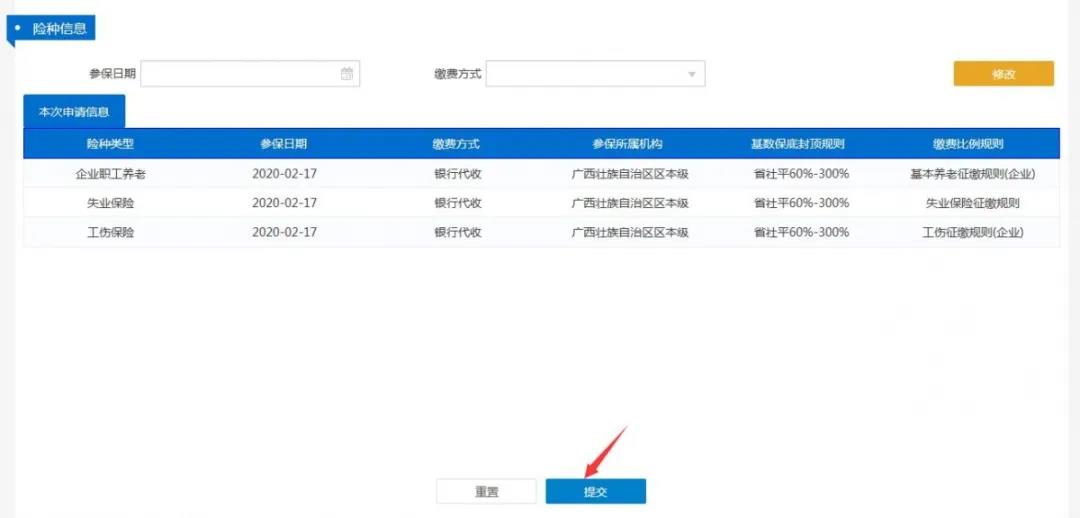The height and width of the screenshot is (518, 1080).
Task: Click the 缴费比例规则 column header
Action: (x=970, y=144)
